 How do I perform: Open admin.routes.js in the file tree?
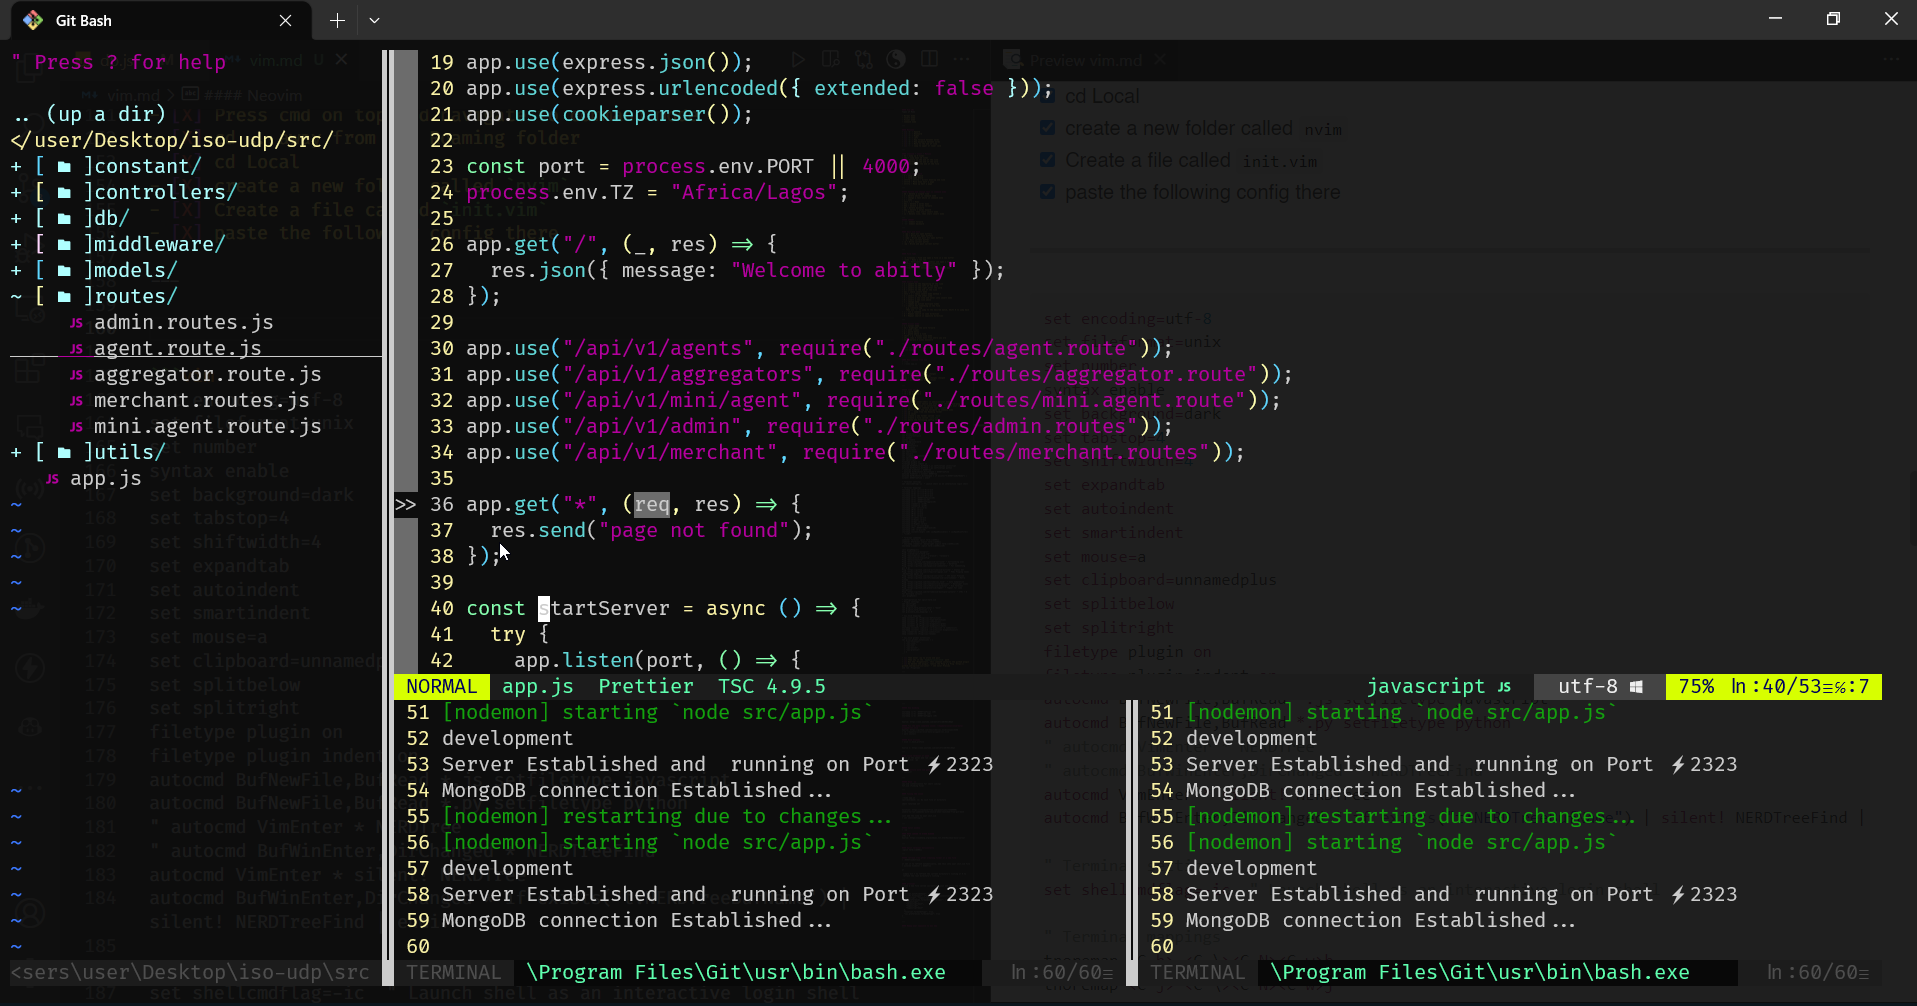click(x=183, y=323)
